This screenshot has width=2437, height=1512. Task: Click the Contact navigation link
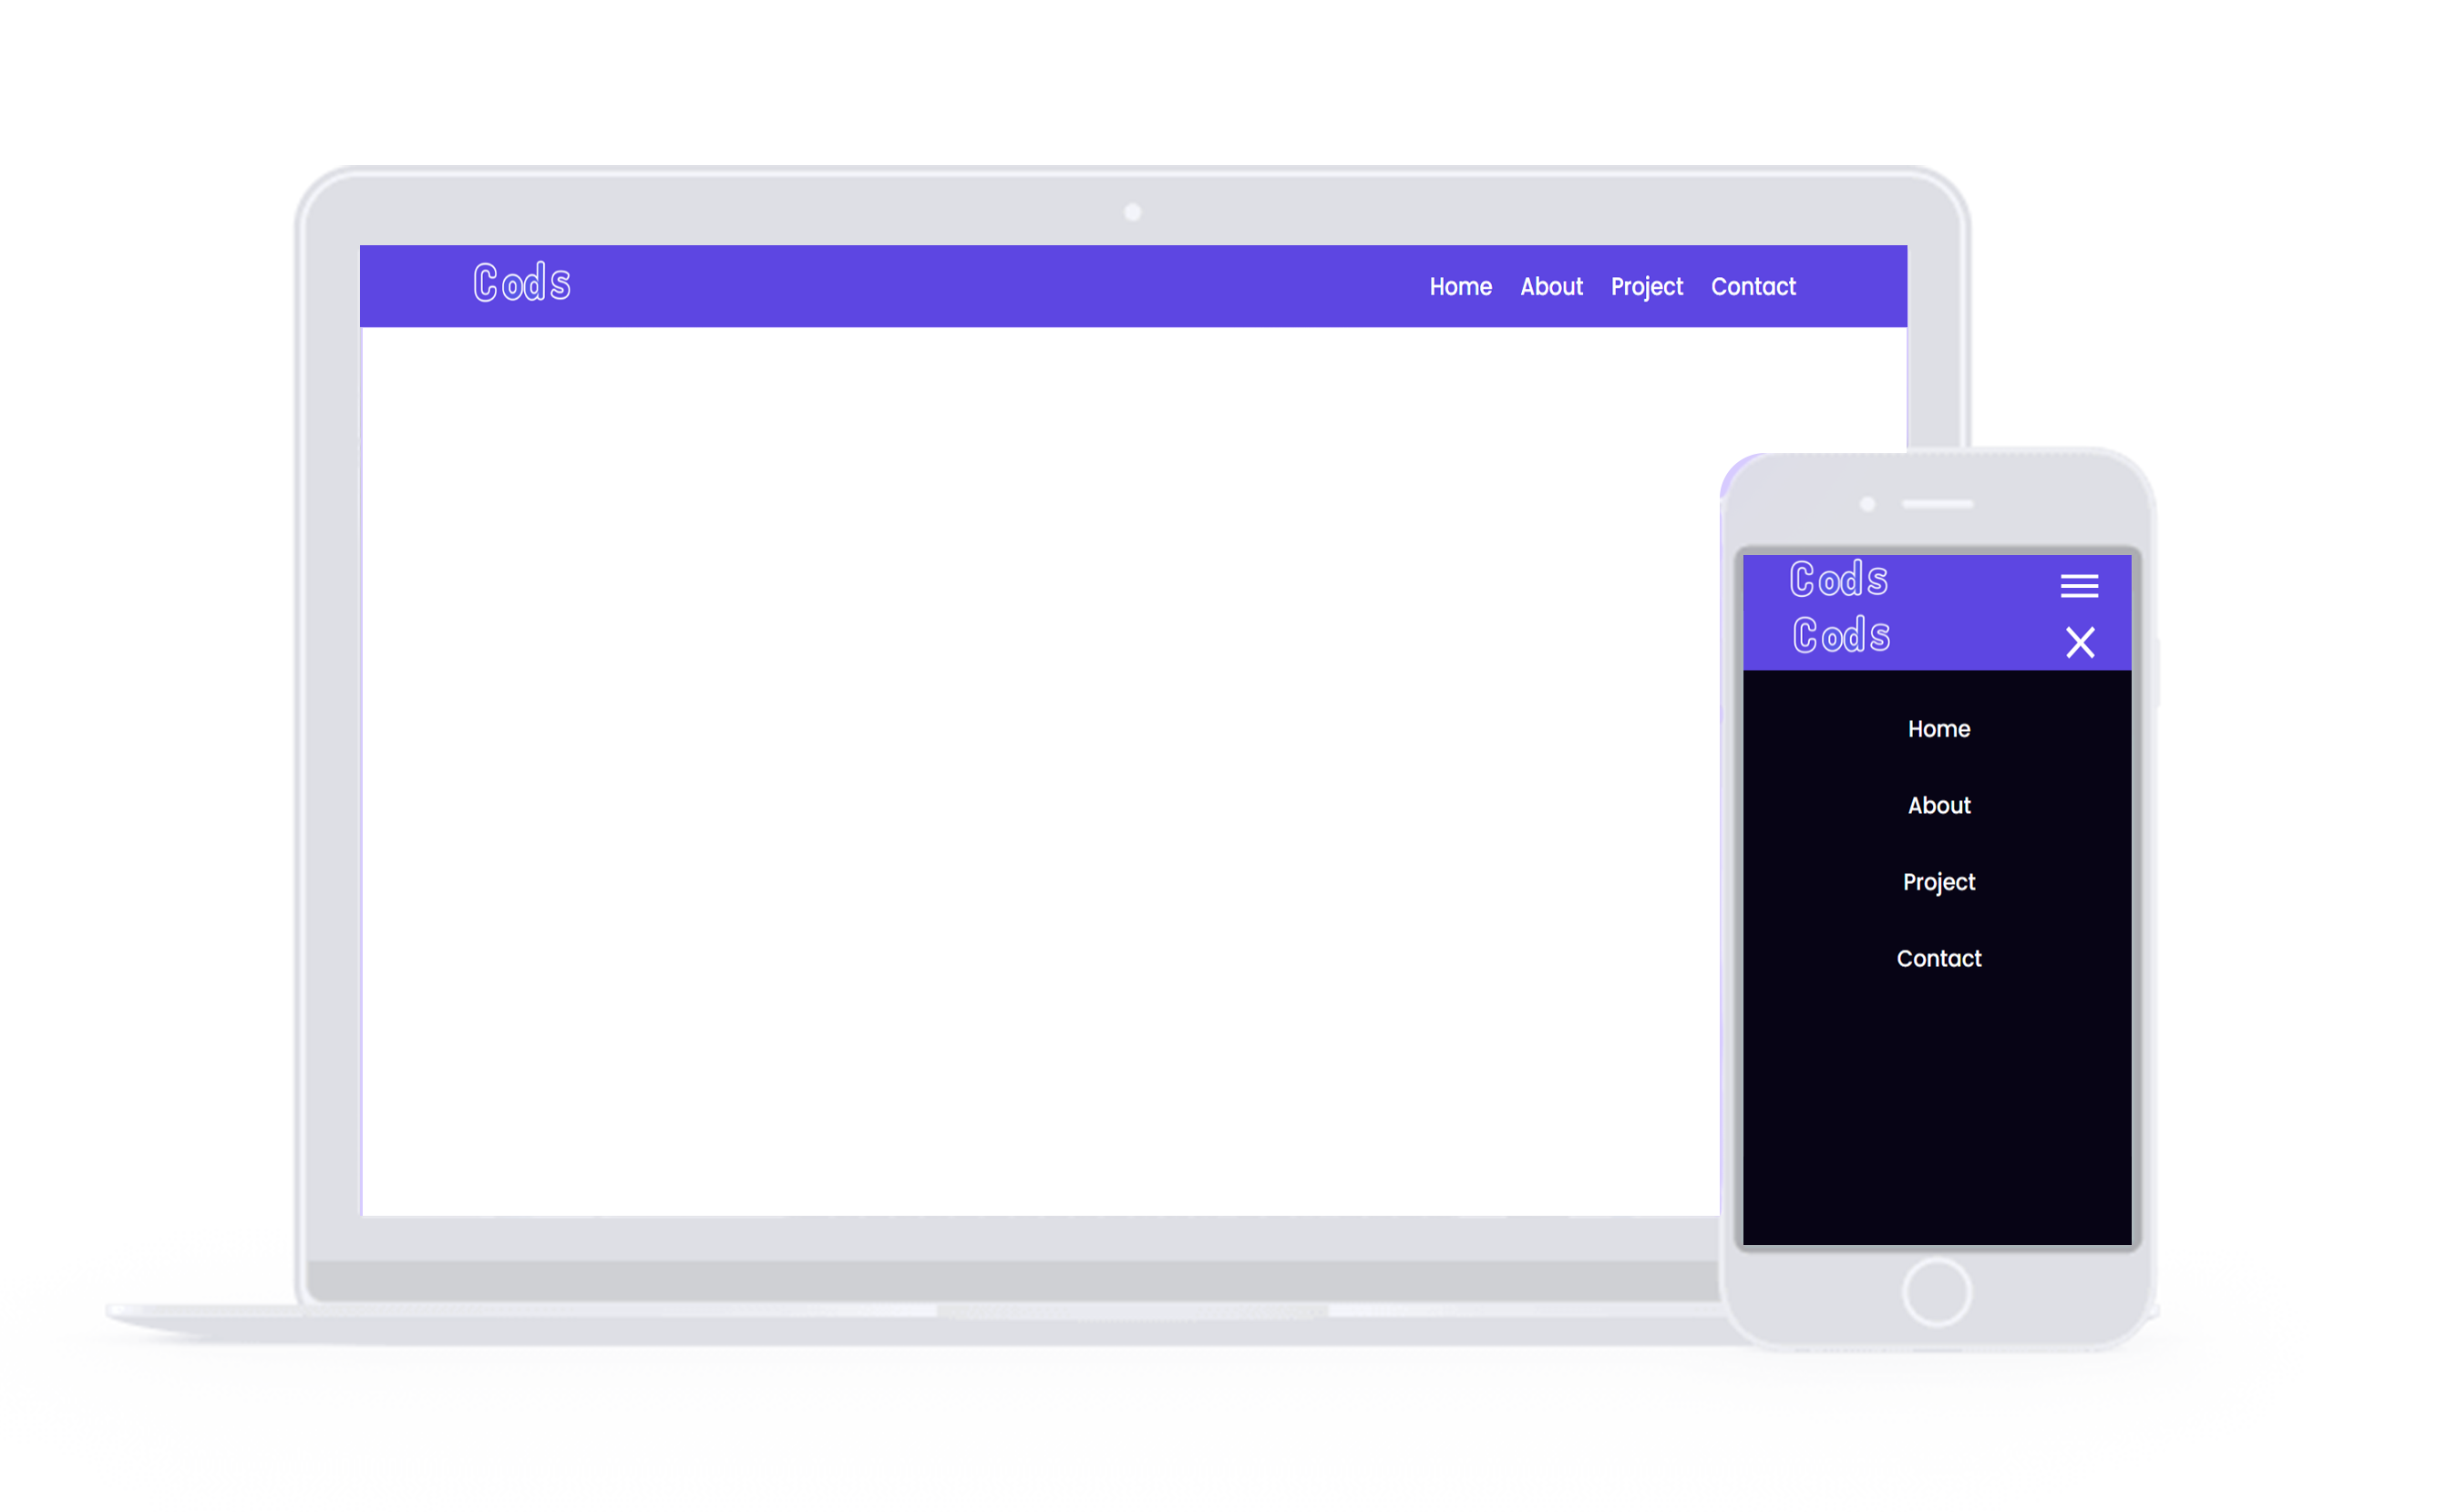coord(1751,285)
